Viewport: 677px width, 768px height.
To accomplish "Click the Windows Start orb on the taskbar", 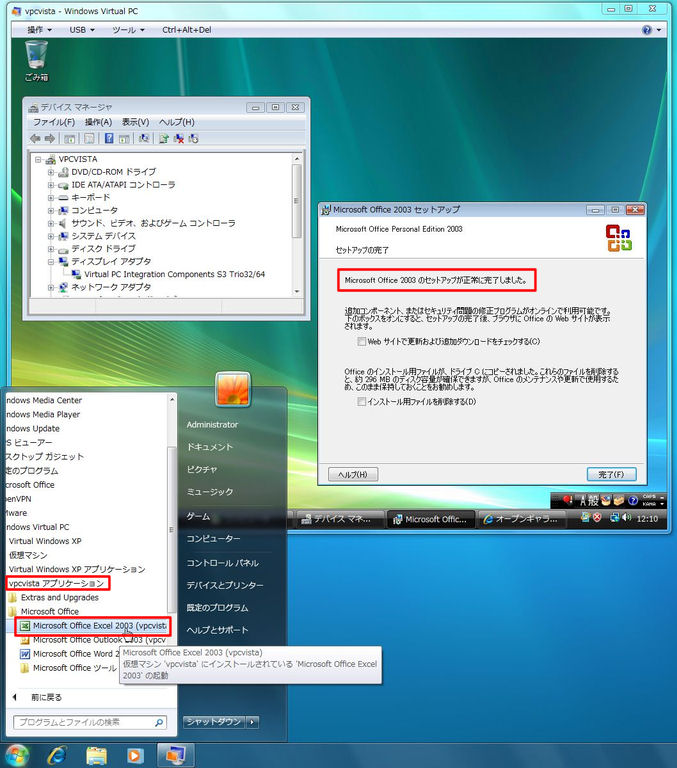I will [17, 755].
